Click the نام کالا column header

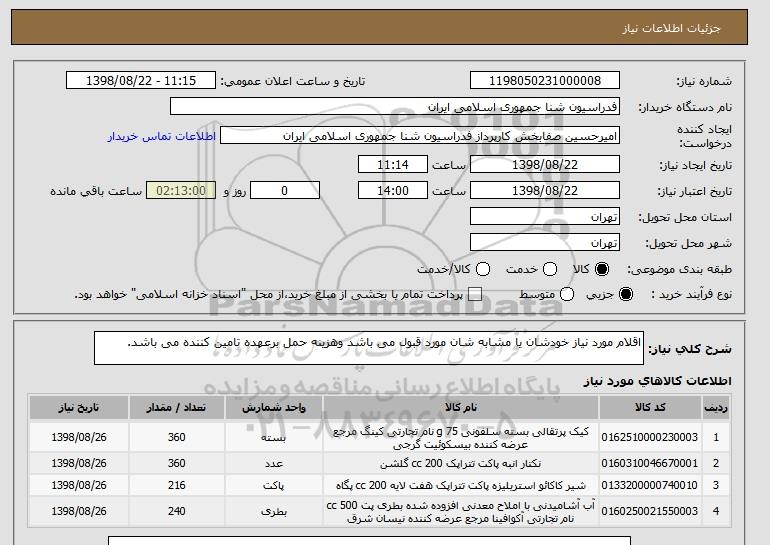coord(461,408)
